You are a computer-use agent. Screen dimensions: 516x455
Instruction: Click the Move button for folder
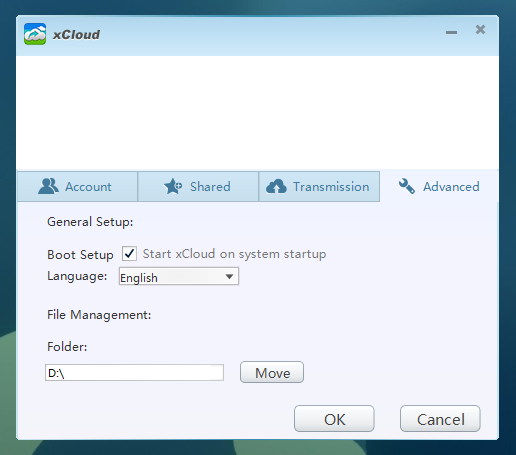(272, 372)
